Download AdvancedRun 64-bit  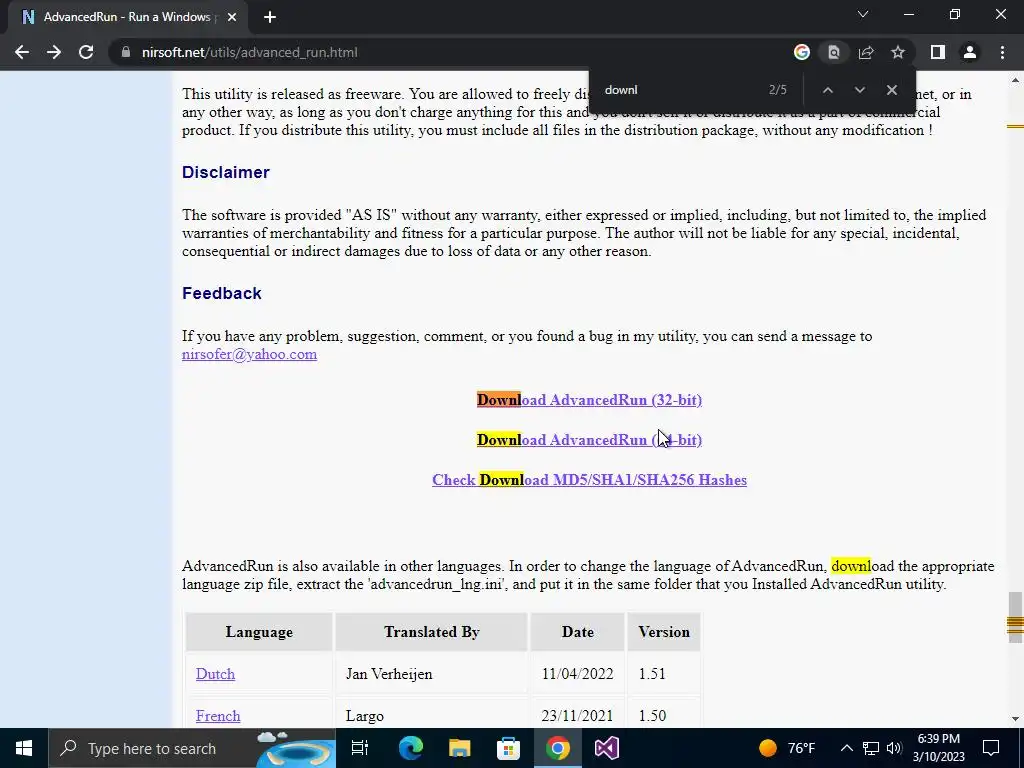click(589, 440)
